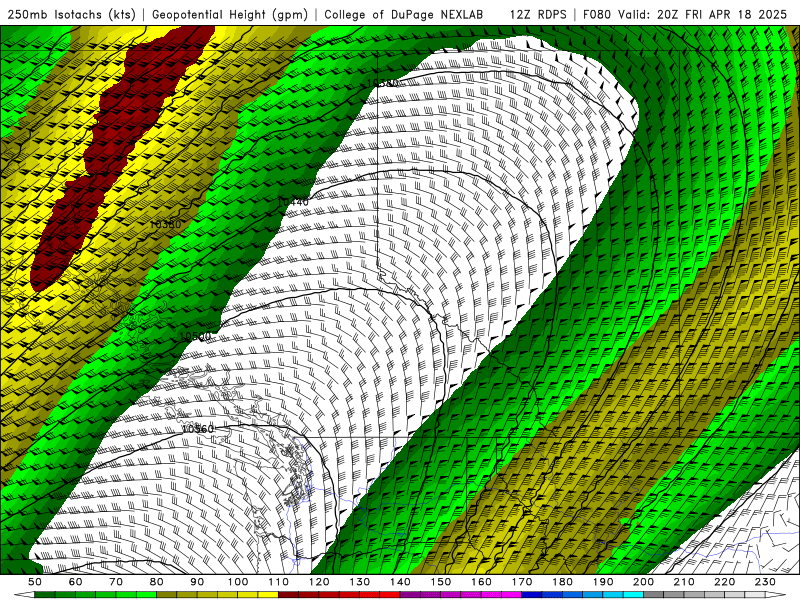
Task: Select the 'Geopotential Height (gpm)' header text
Action: (230, 14)
